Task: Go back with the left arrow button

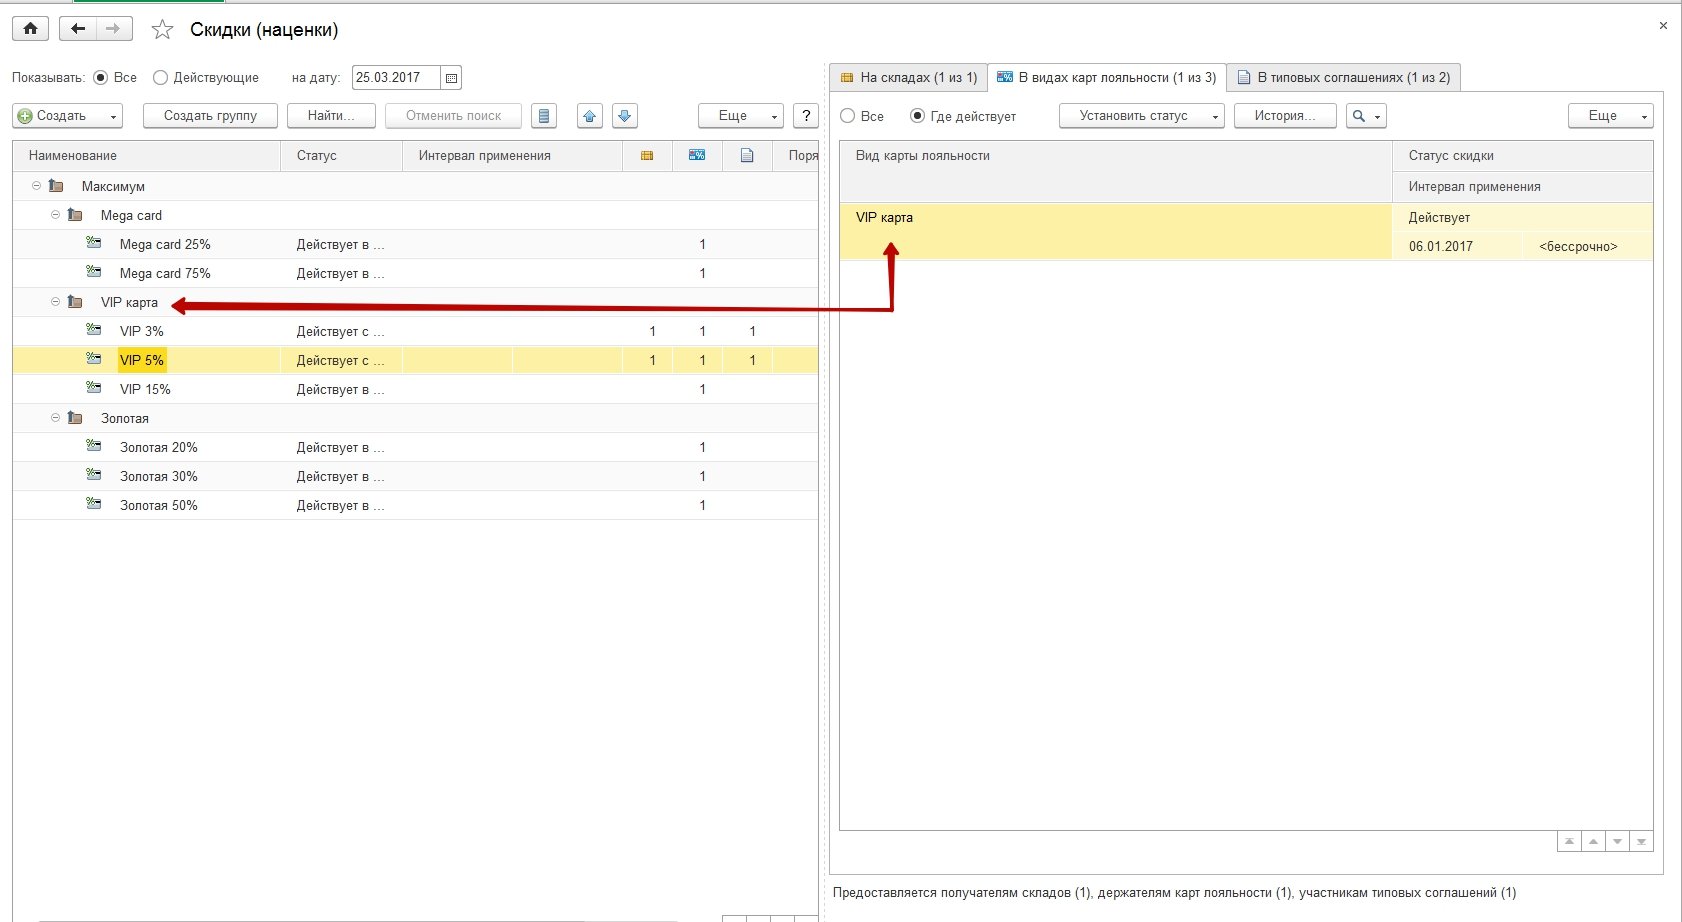Action: (x=78, y=29)
